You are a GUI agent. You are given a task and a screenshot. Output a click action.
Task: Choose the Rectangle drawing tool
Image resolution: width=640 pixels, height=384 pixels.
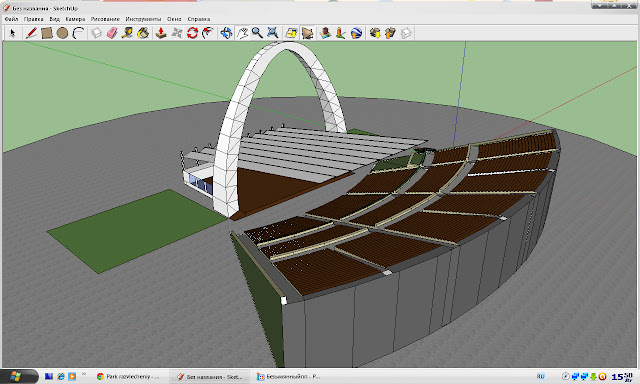pyautogui.click(x=47, y=33)
